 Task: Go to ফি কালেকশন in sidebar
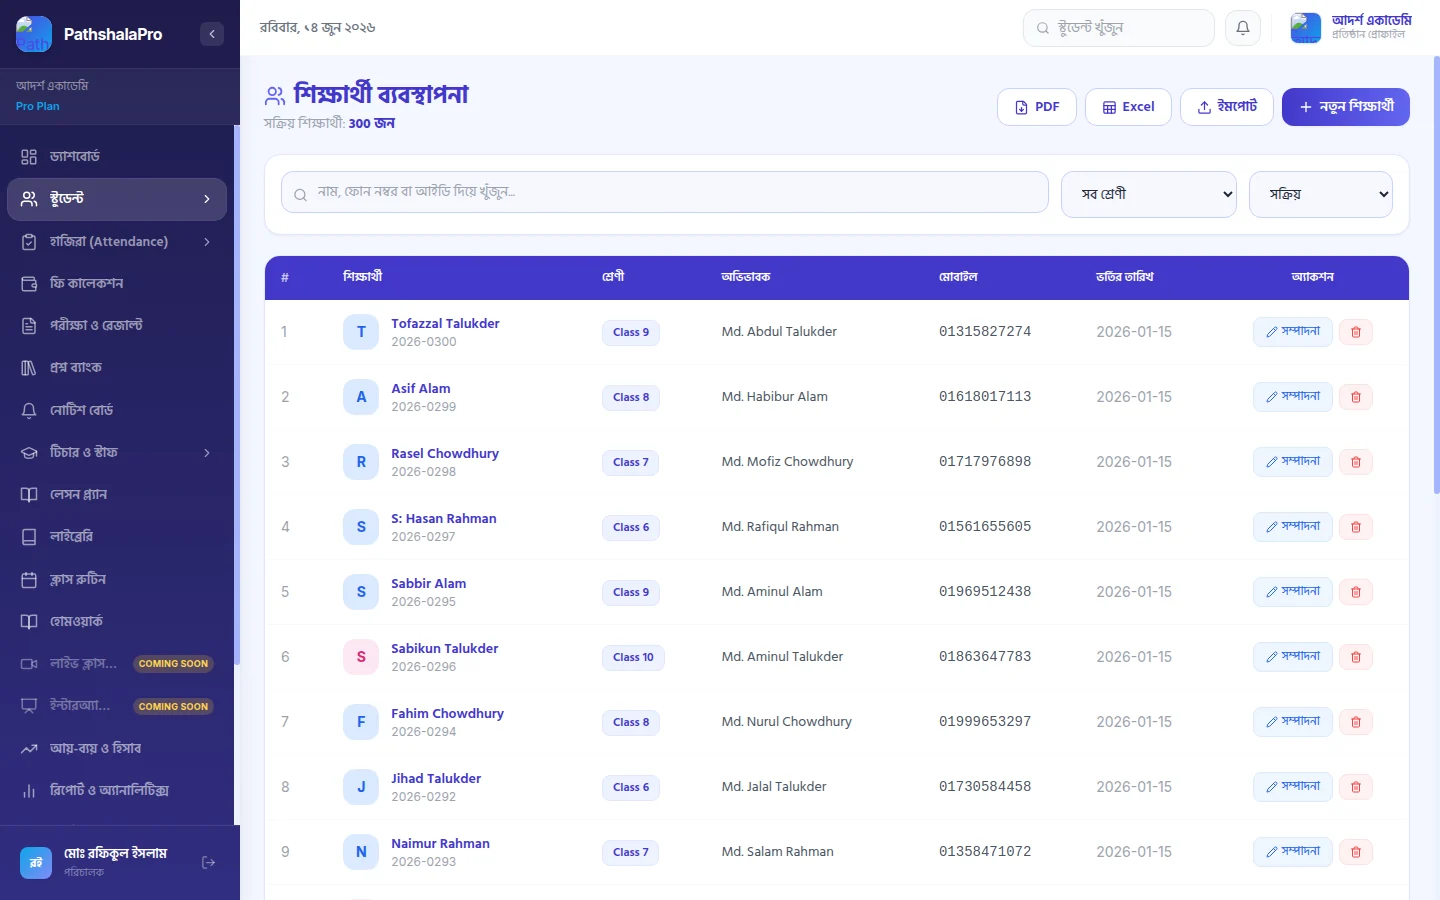pos(117,284)
